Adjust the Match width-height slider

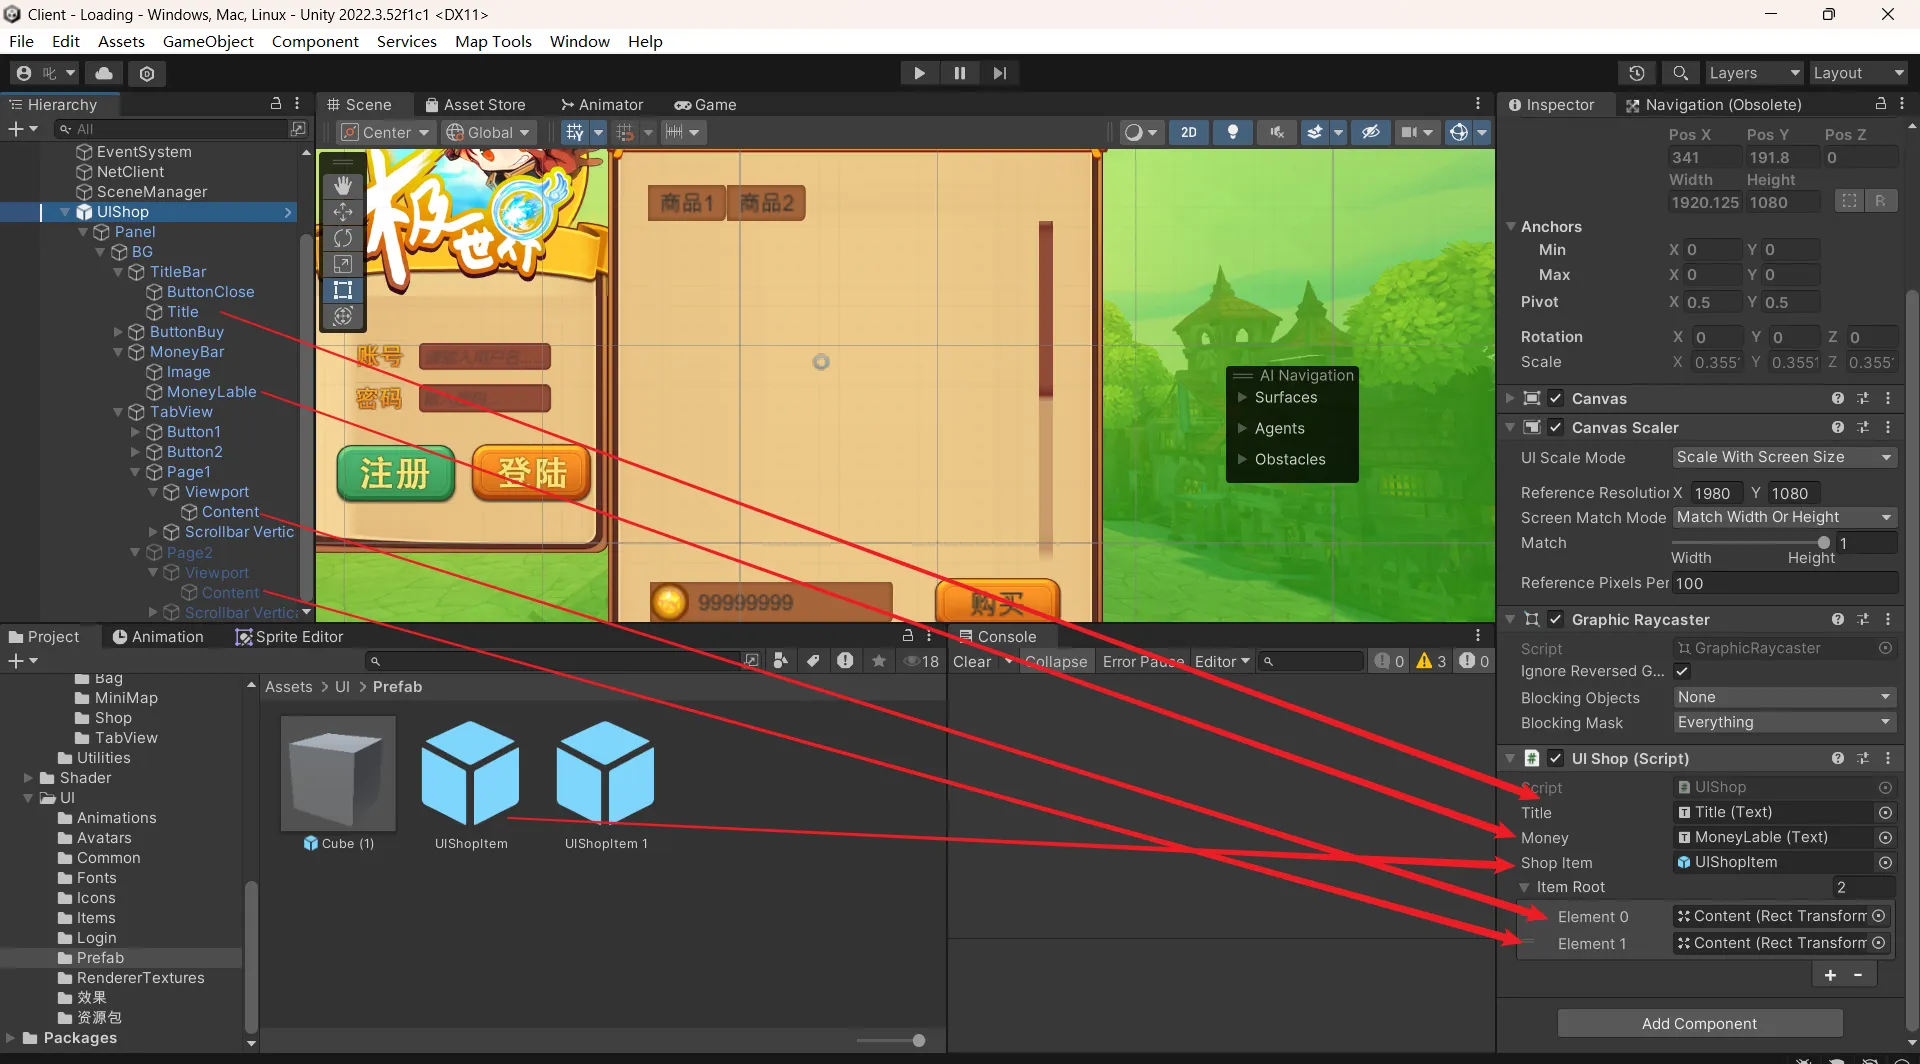point(1823,543)
